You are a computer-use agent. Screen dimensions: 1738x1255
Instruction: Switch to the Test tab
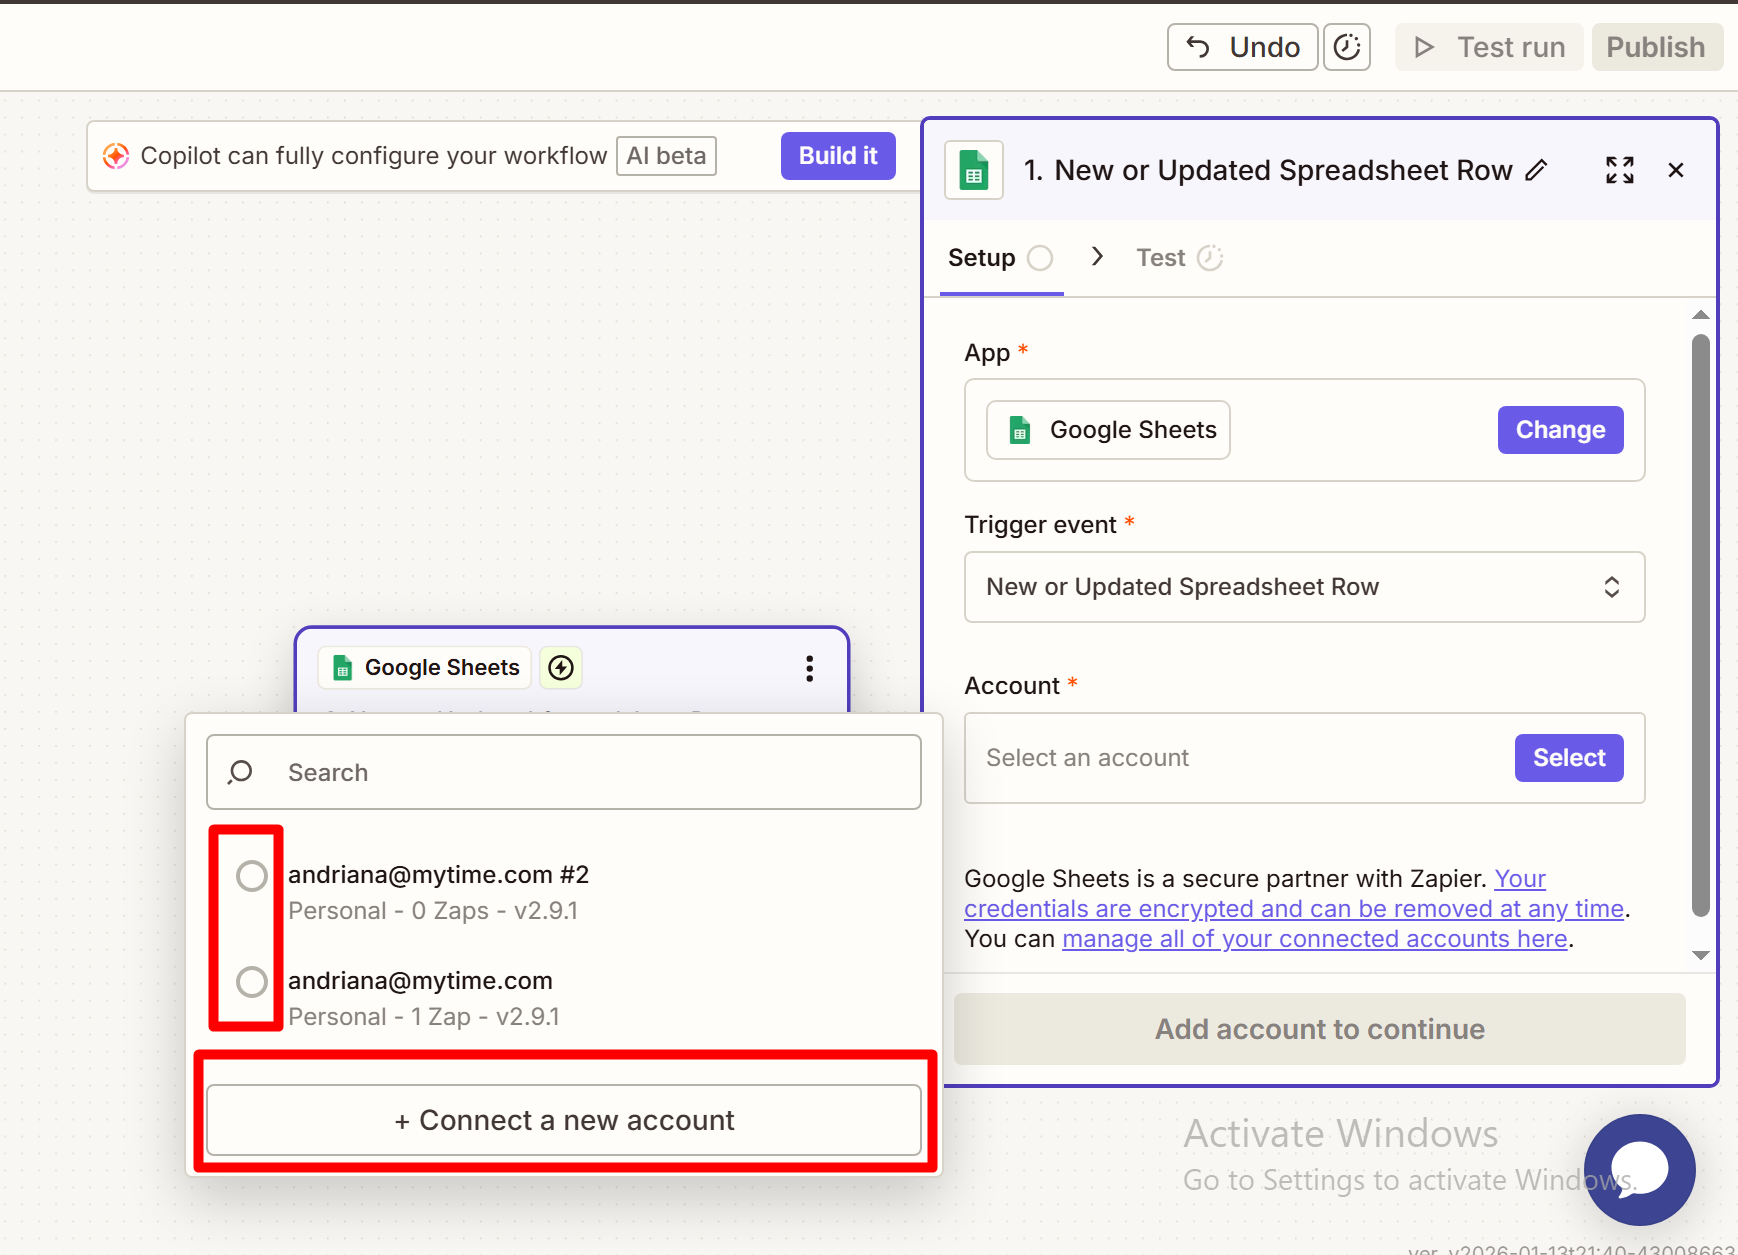click(x=1179, y=258)
